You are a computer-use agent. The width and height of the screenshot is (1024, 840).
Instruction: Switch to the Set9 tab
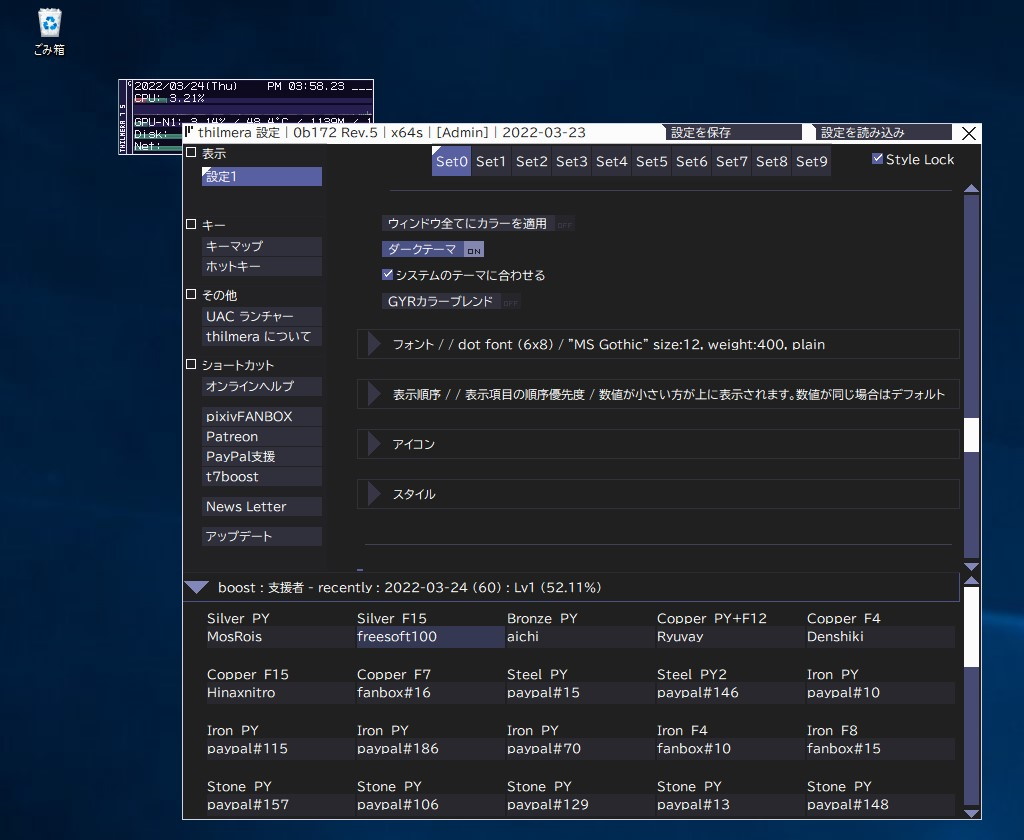[811, 160]
